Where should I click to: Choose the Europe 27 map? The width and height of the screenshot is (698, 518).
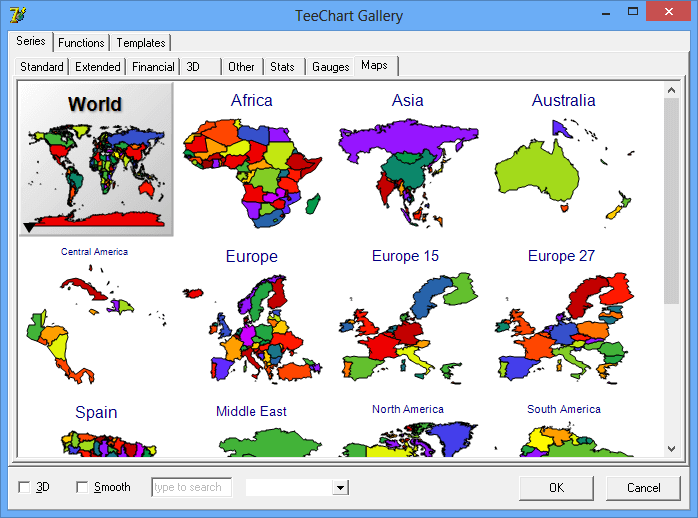click(564, 315)
